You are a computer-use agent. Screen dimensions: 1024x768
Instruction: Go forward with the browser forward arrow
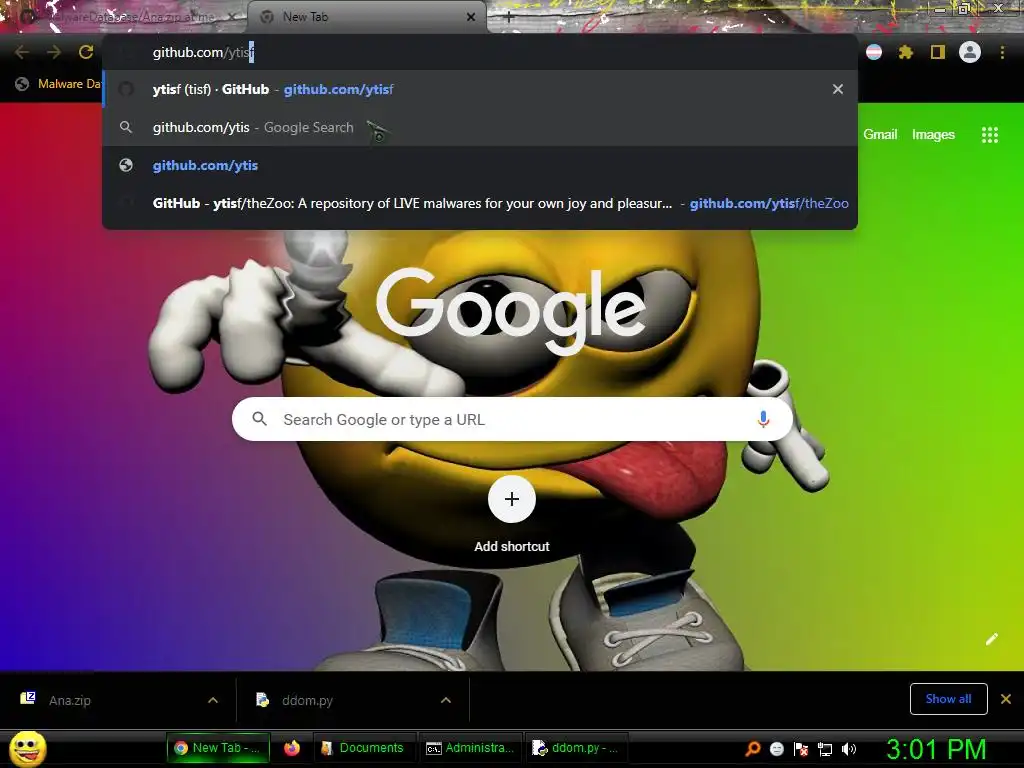[x=54, y=52]
